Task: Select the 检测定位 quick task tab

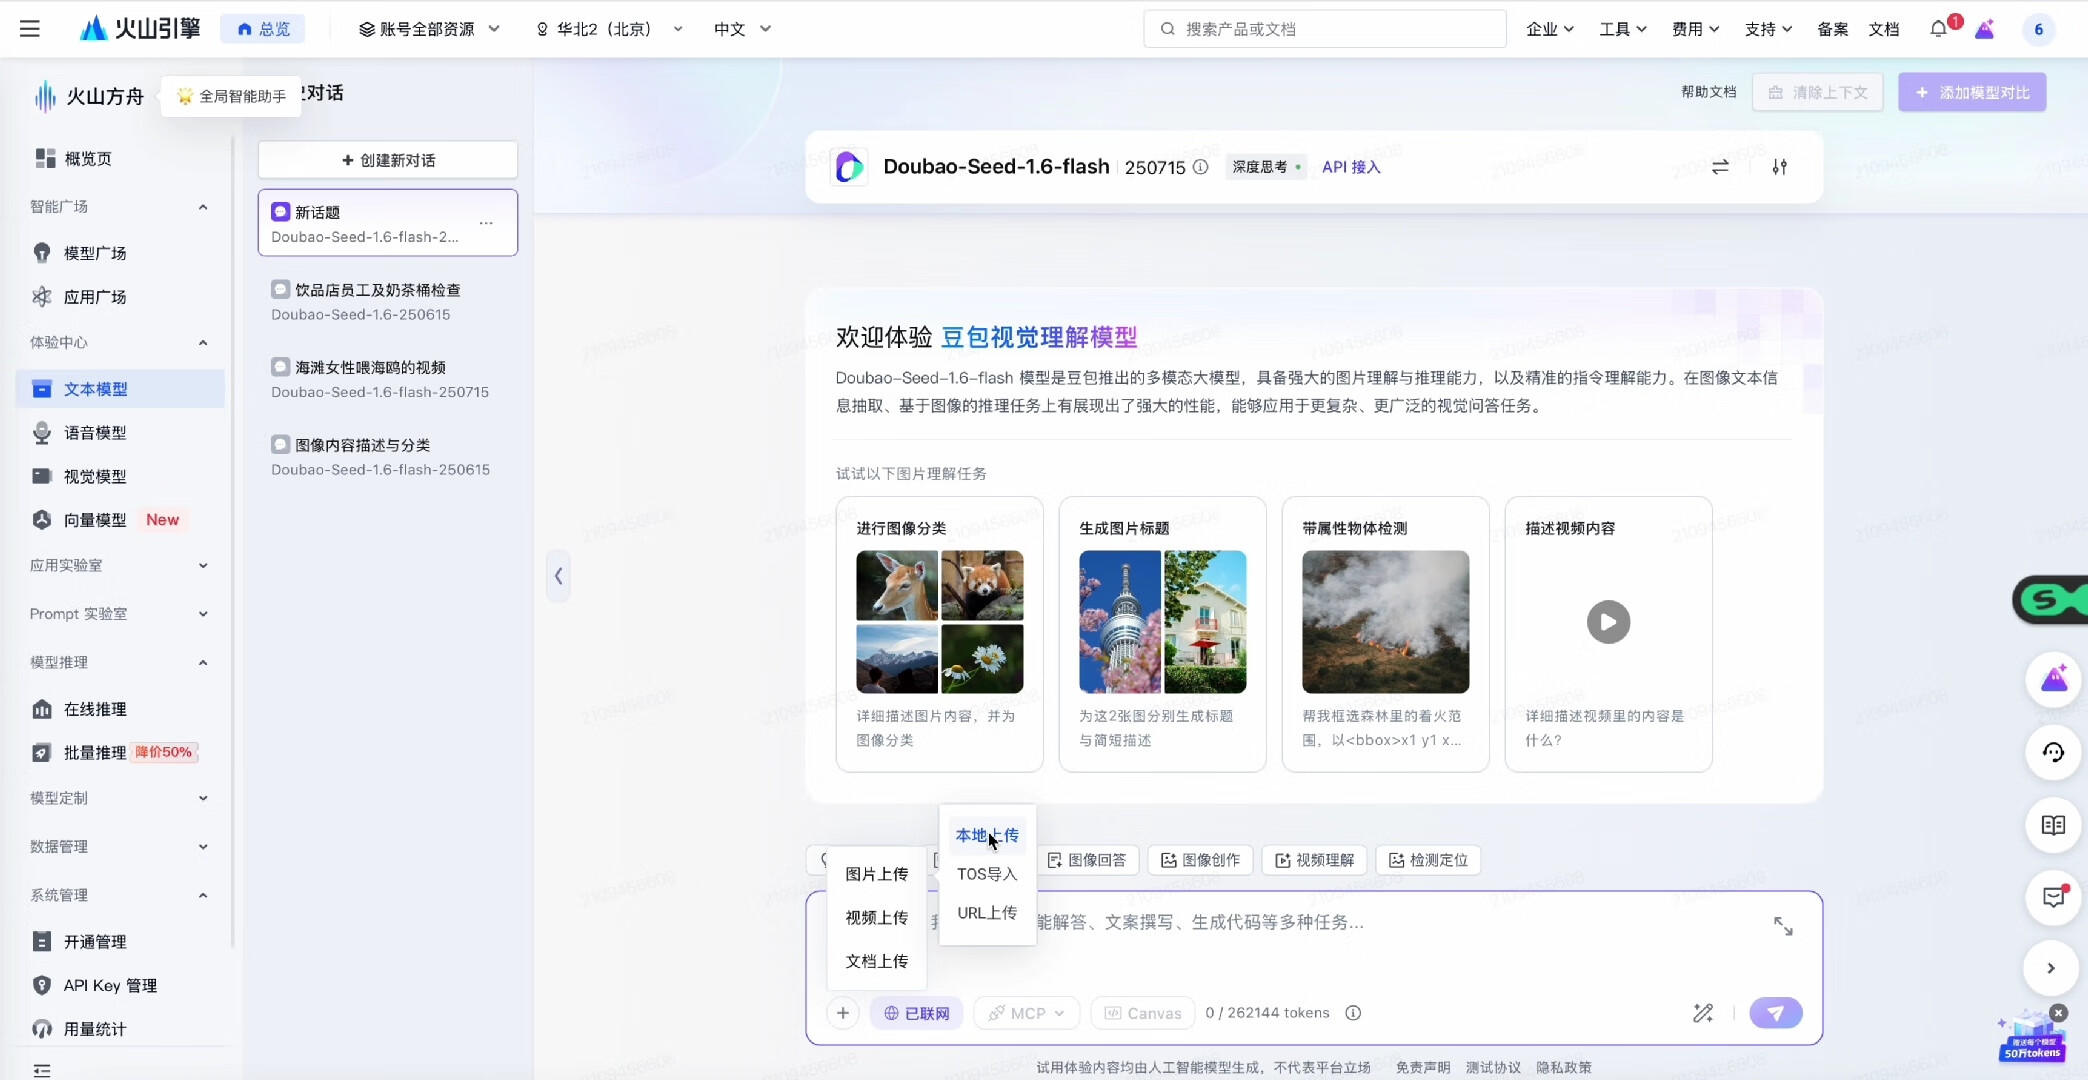Action: coord(1428,860)
